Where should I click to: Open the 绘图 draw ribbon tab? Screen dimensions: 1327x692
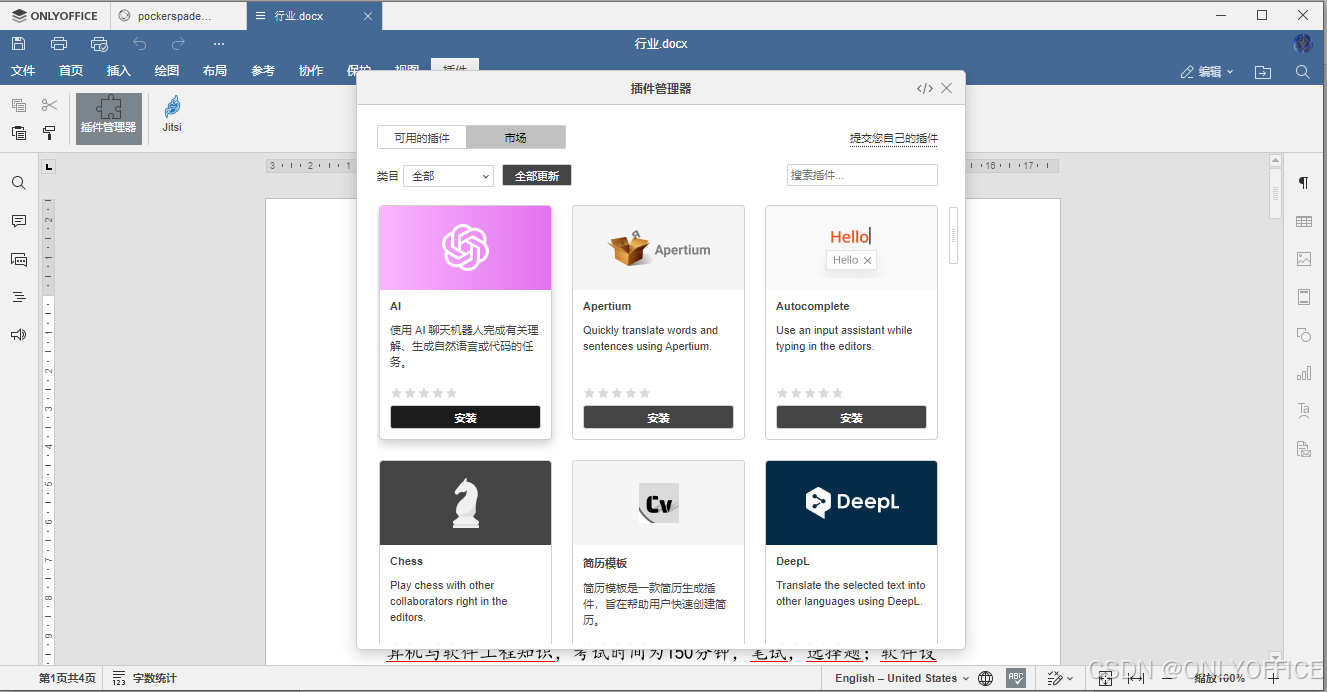click(x=167, y=71)
